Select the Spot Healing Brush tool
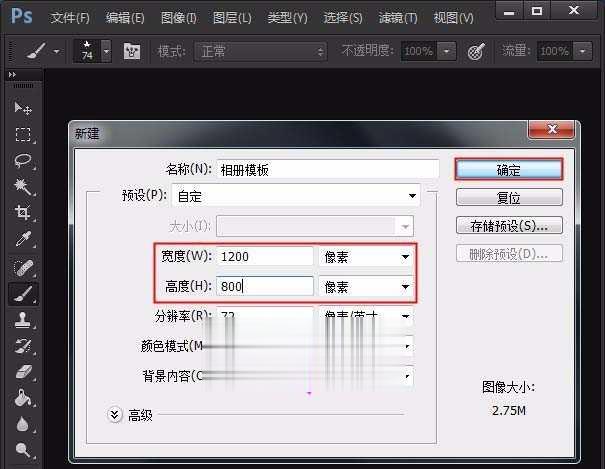 pyautogui.click(x=23, y=267)
